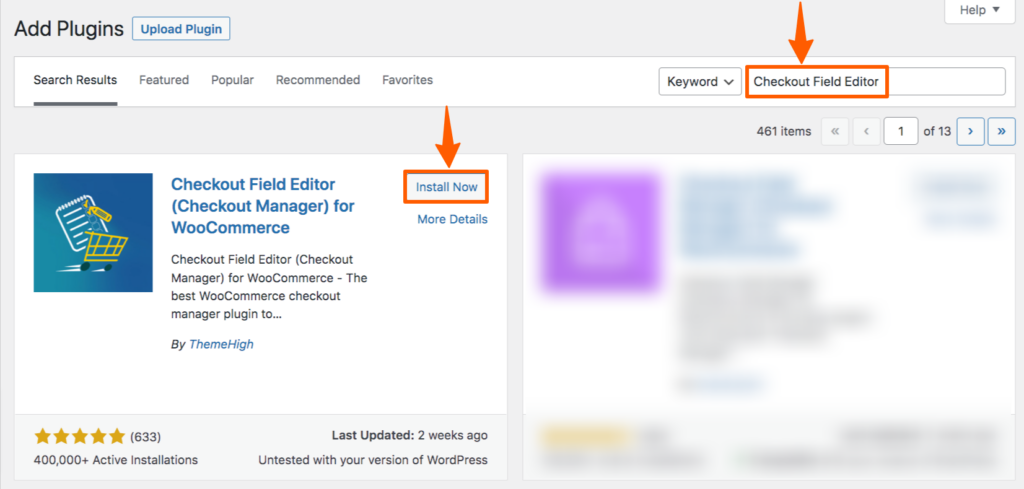This screenshot has height=489, width=1024.
Task: Go to the previous results page
Action: coord(867,131)
